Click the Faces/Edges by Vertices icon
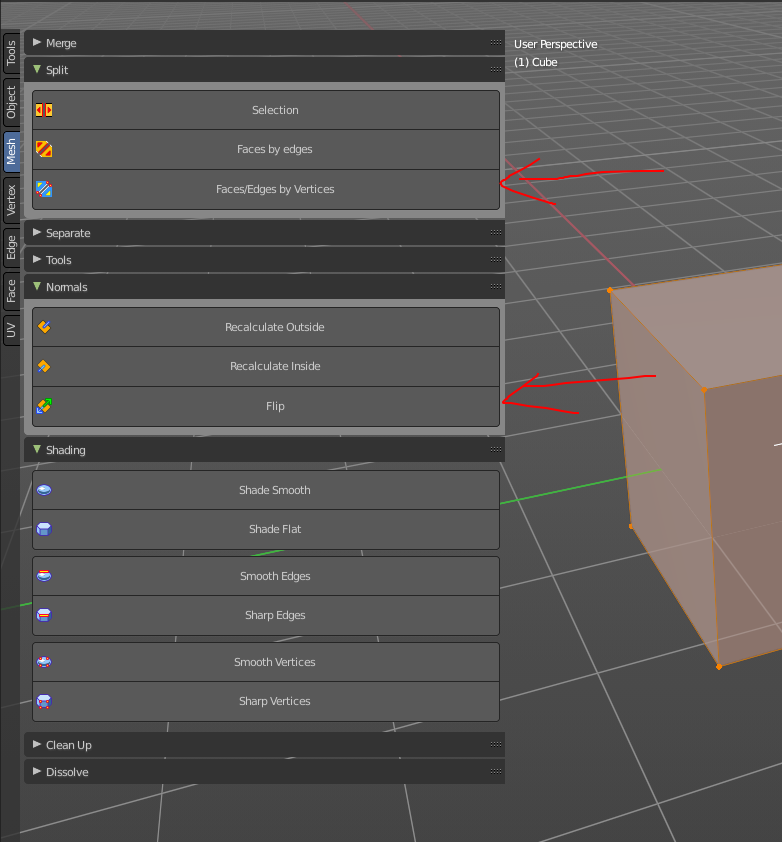This screenshot has height=842, width=782. click(44, 189)
